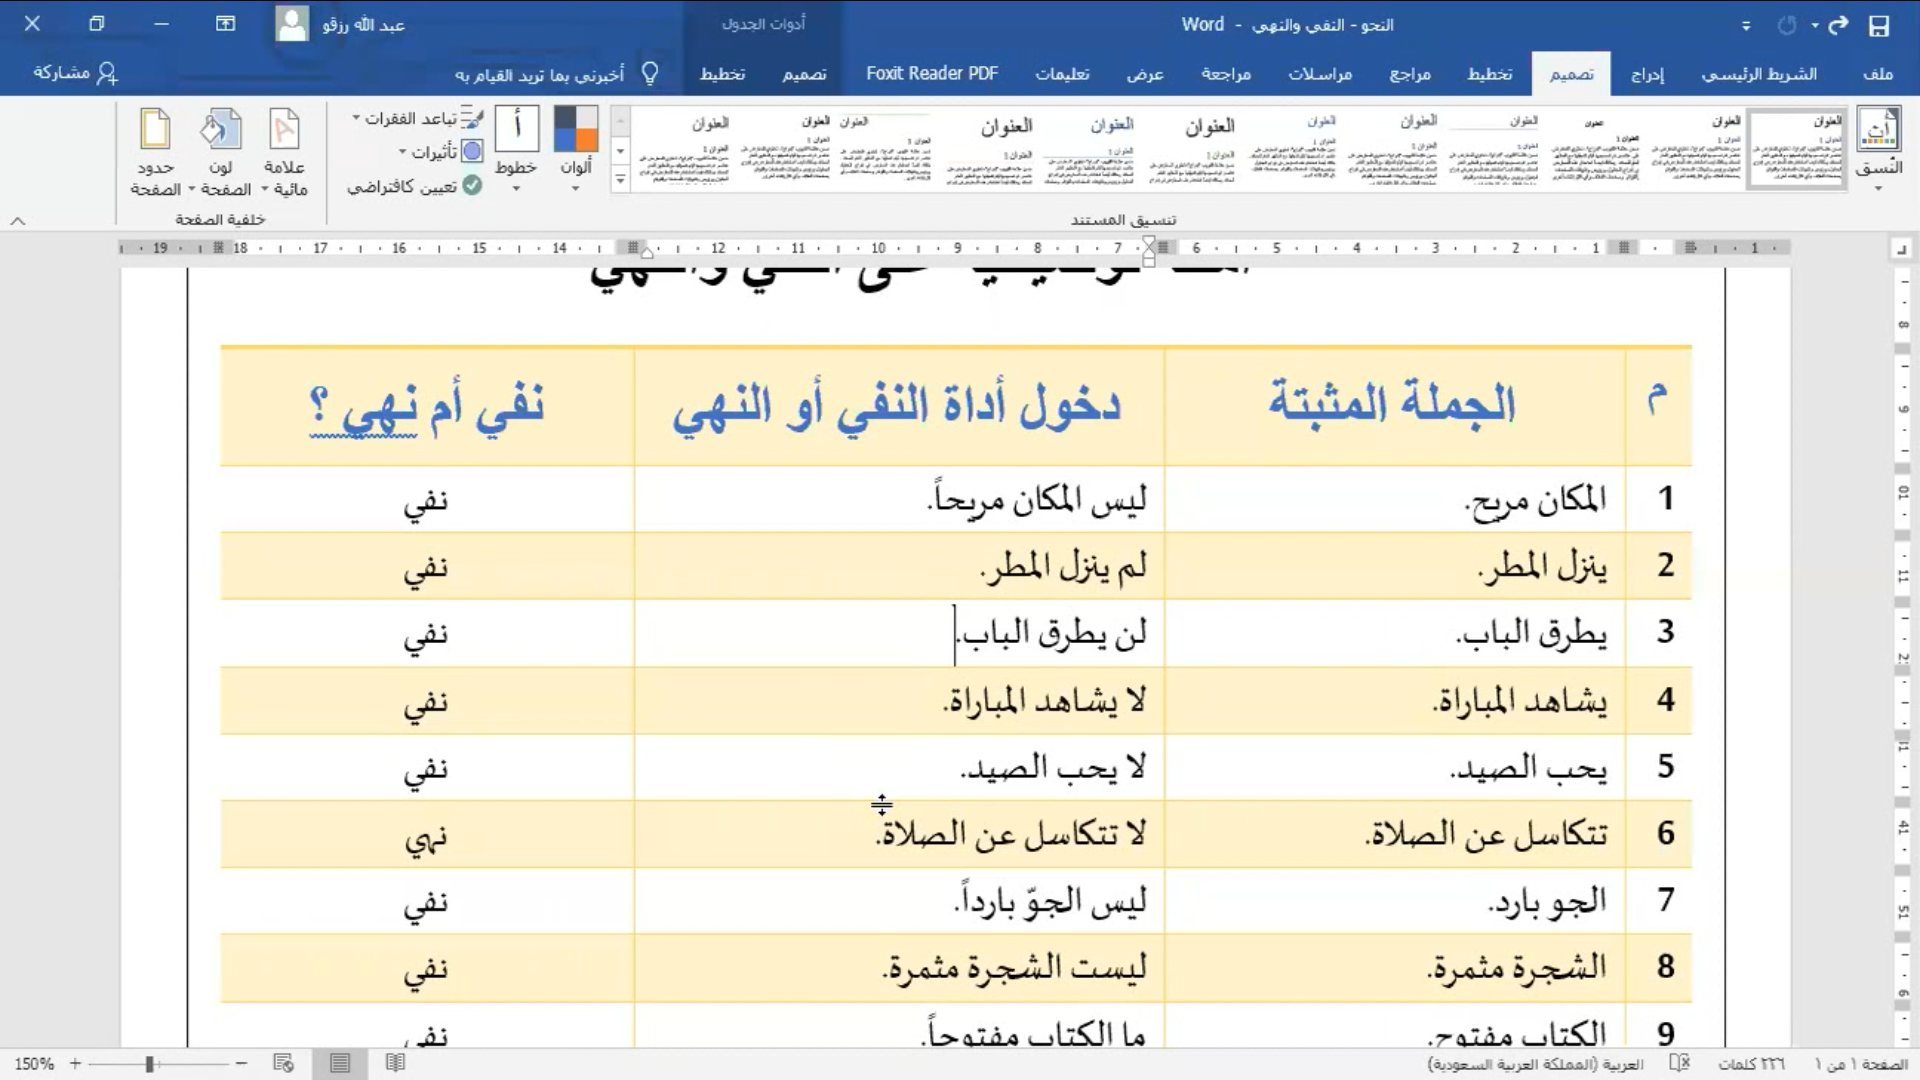Click the مشاركة (Share) button

point(76,73)
